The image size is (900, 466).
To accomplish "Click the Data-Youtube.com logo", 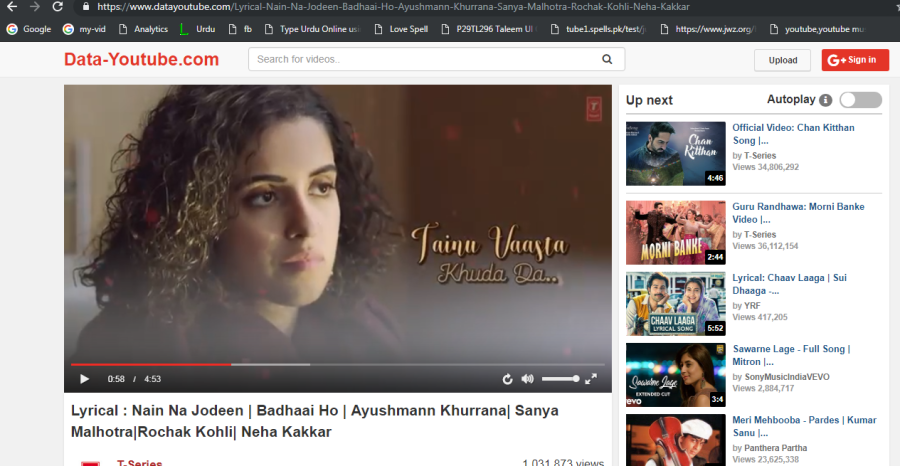I will 141,59.
